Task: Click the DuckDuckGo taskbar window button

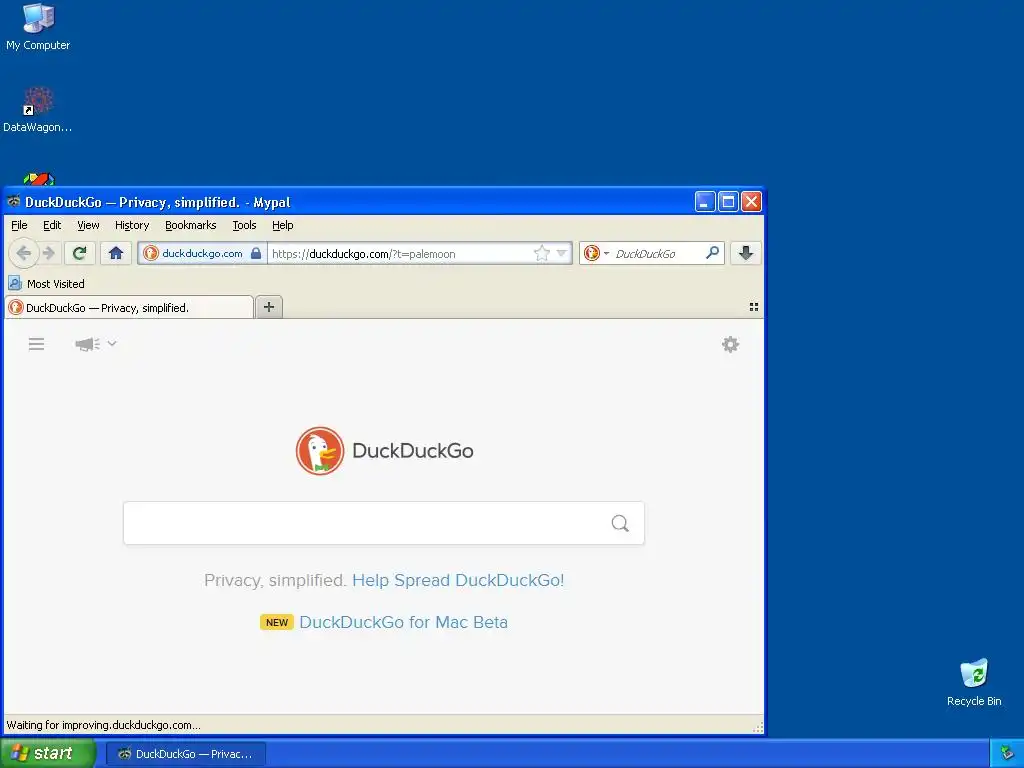Action: [185, 754]
